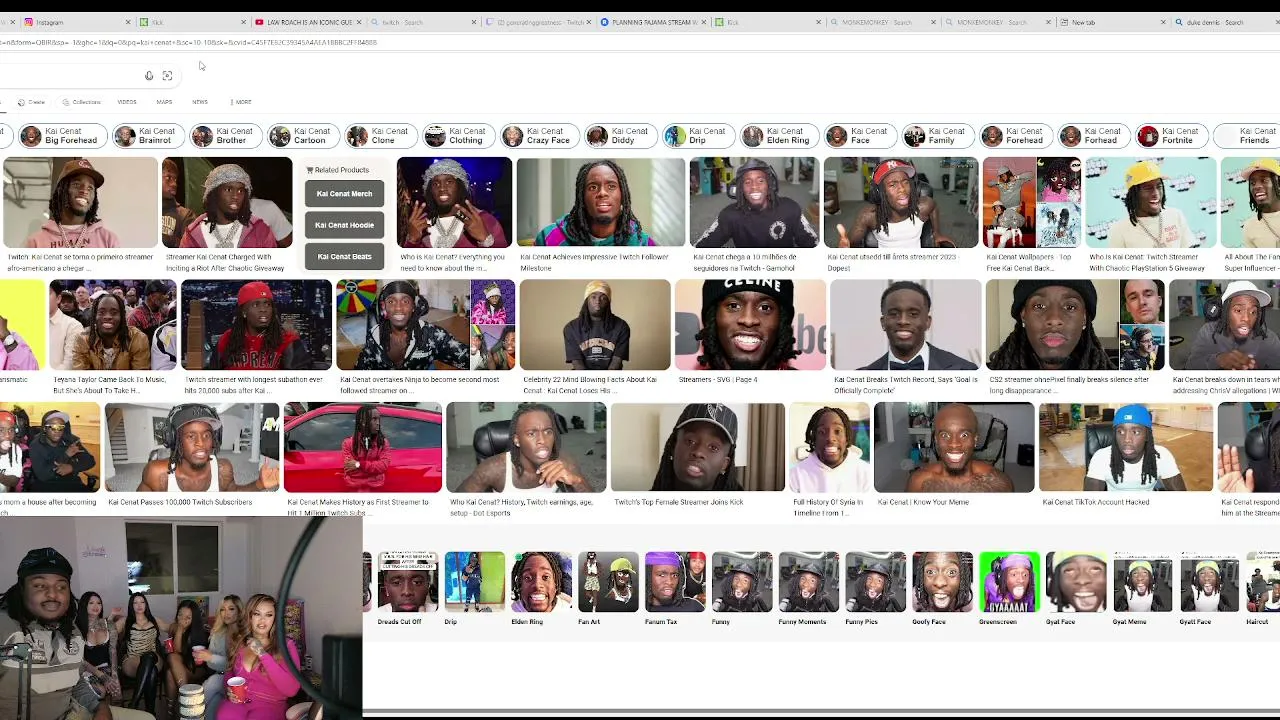Click the visual search camera icon

(167, 76)
